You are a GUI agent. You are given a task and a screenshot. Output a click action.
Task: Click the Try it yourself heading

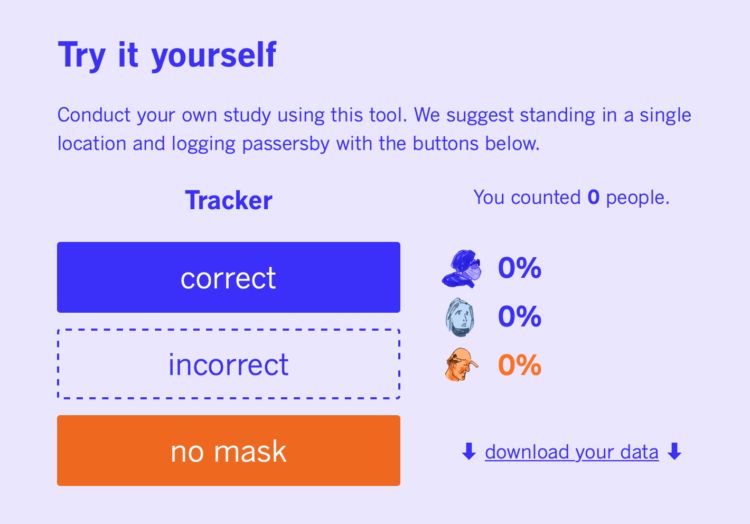pyautogui.click(x=167, y=55)
